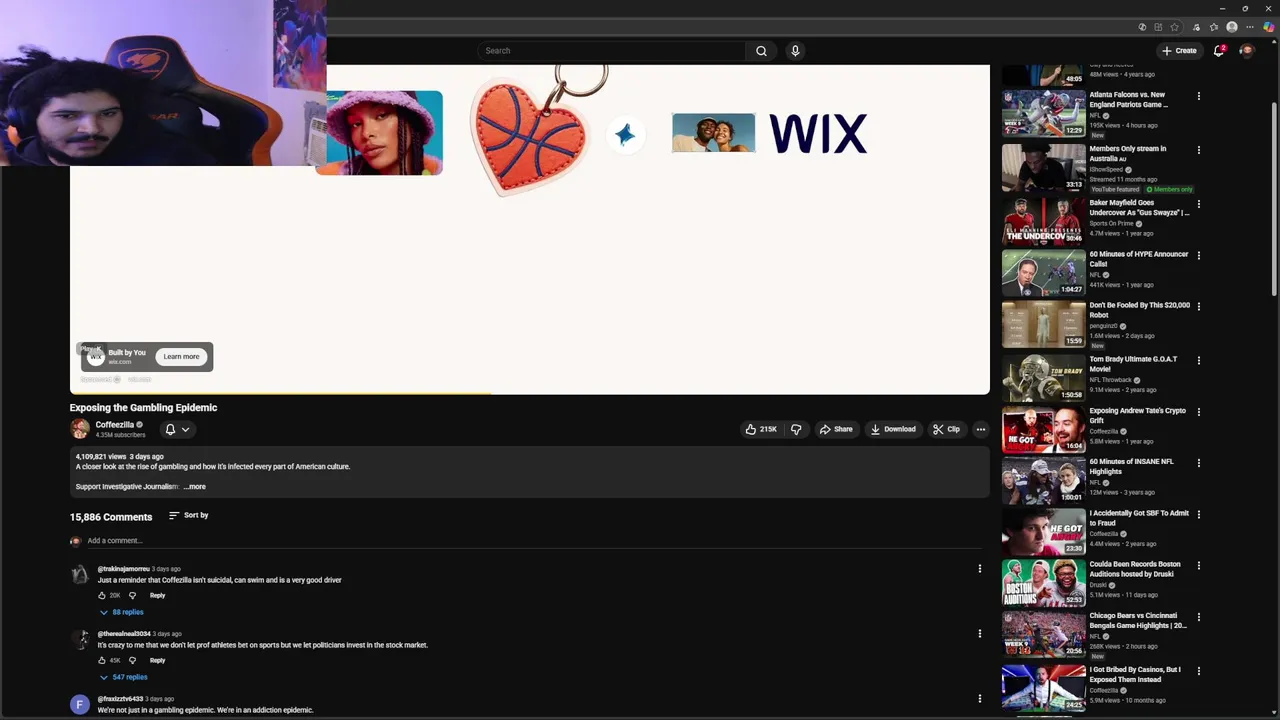Open menu for SBF Admit To Fraud video
1280x720 pixels.
(x=1198, y=514)
